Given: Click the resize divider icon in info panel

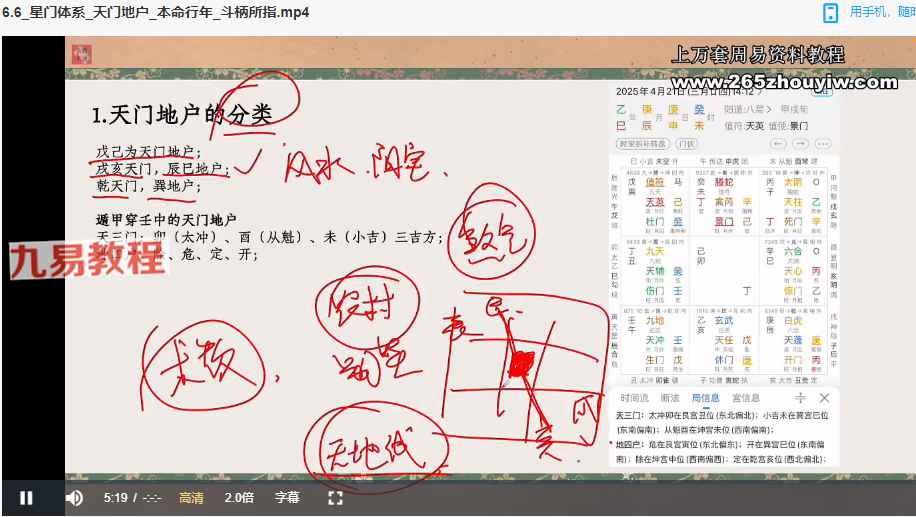Looking at the screenshot, I should (x=800, y=397).
